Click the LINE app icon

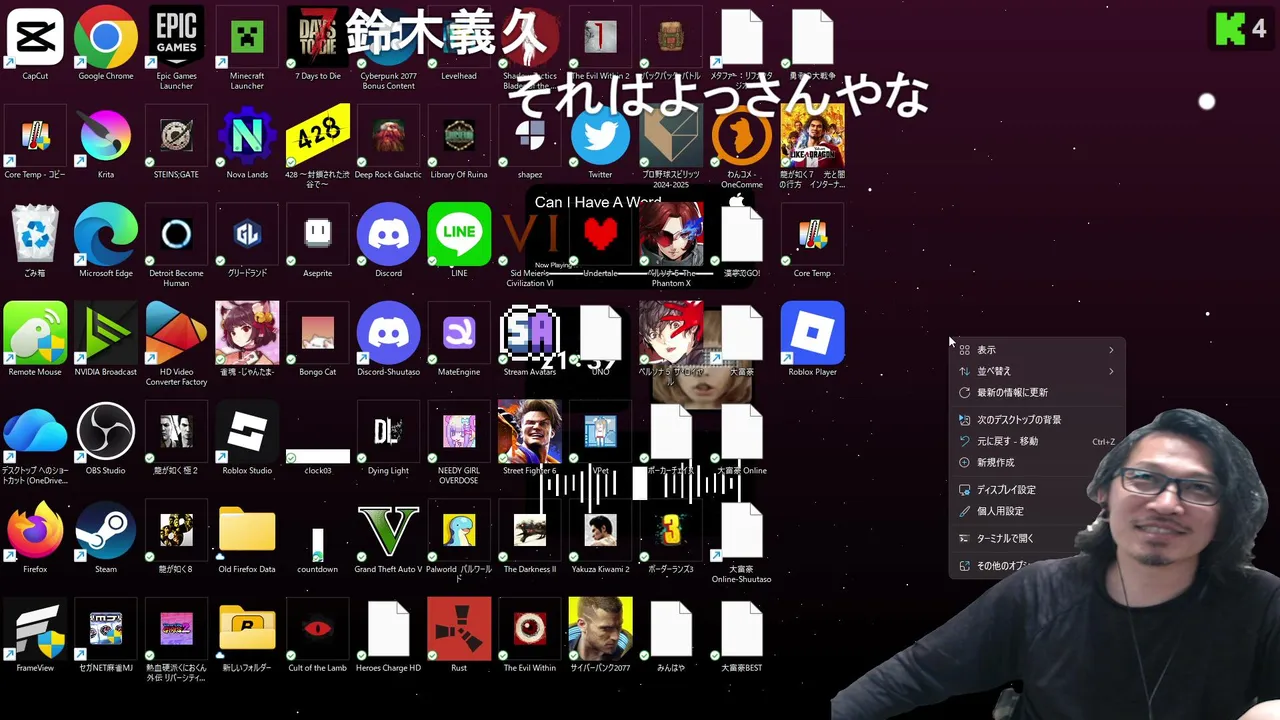coord(459,235)
